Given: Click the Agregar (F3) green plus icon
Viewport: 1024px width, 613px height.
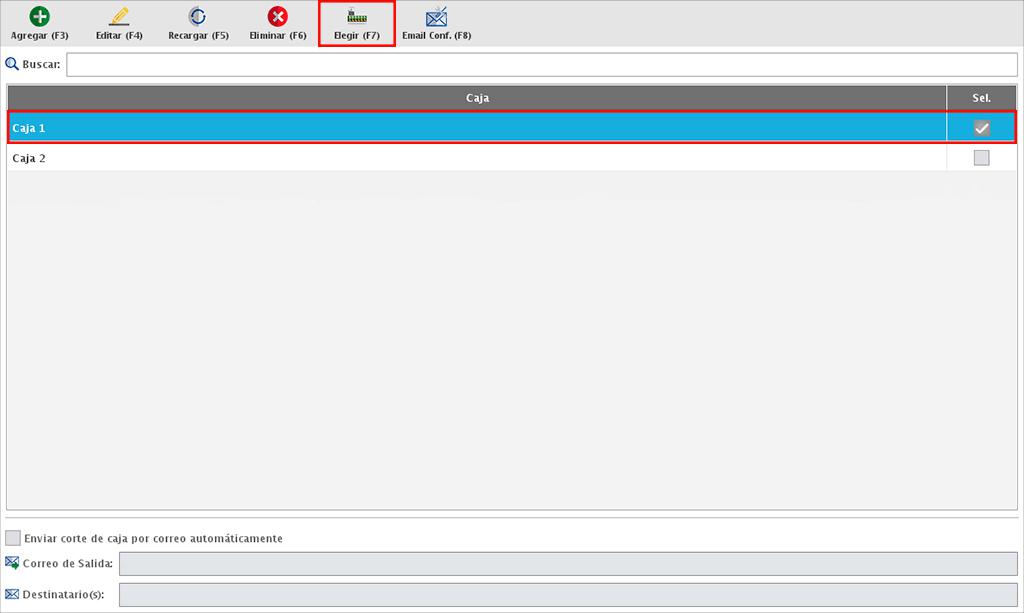Looking at the screenshot, I should (39, 17).
